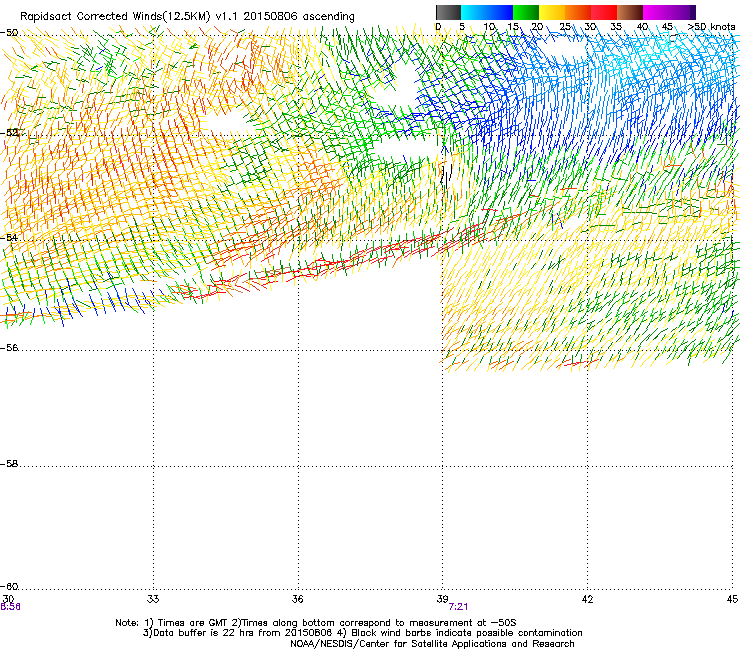Image resolution: width=740 pixels, height=650 pixels.
Task: Click the purple 6:56 time stamp
Action: 10,607
